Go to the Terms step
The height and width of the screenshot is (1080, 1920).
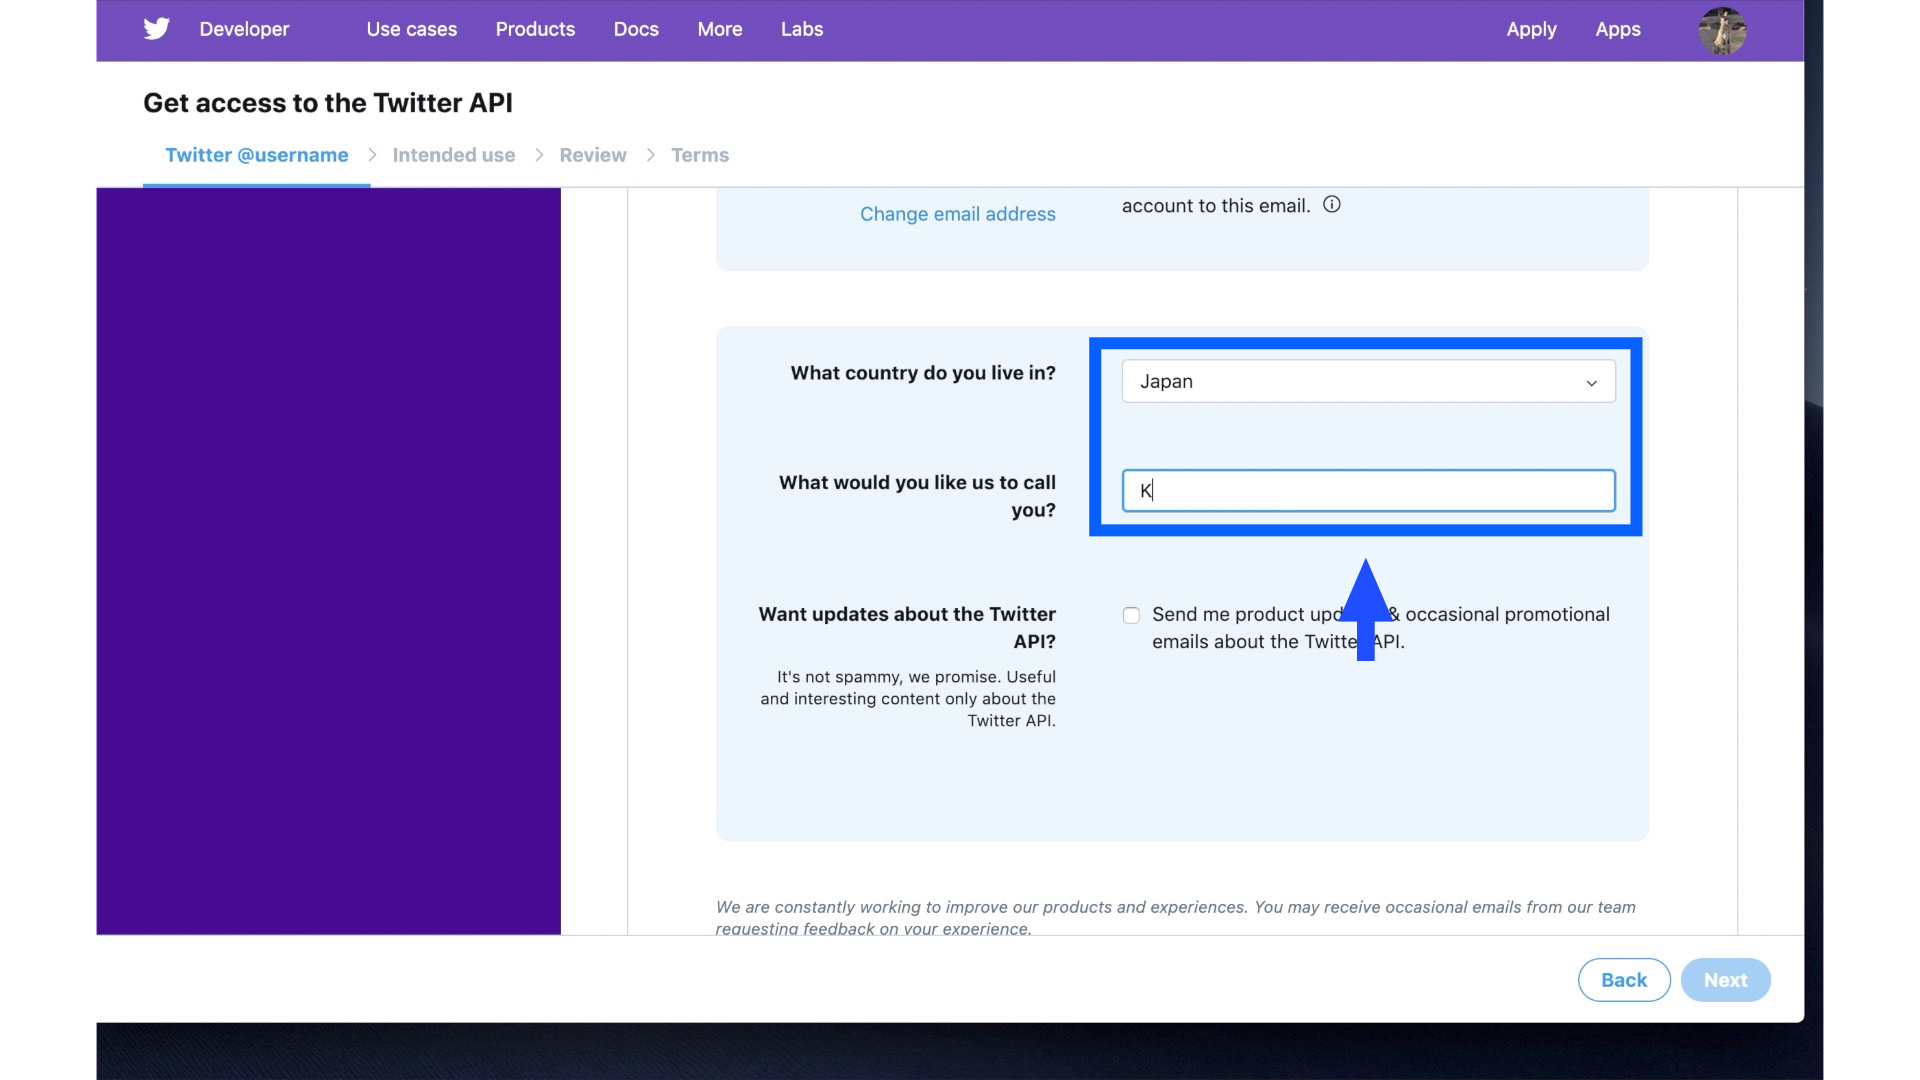[700, 155]
